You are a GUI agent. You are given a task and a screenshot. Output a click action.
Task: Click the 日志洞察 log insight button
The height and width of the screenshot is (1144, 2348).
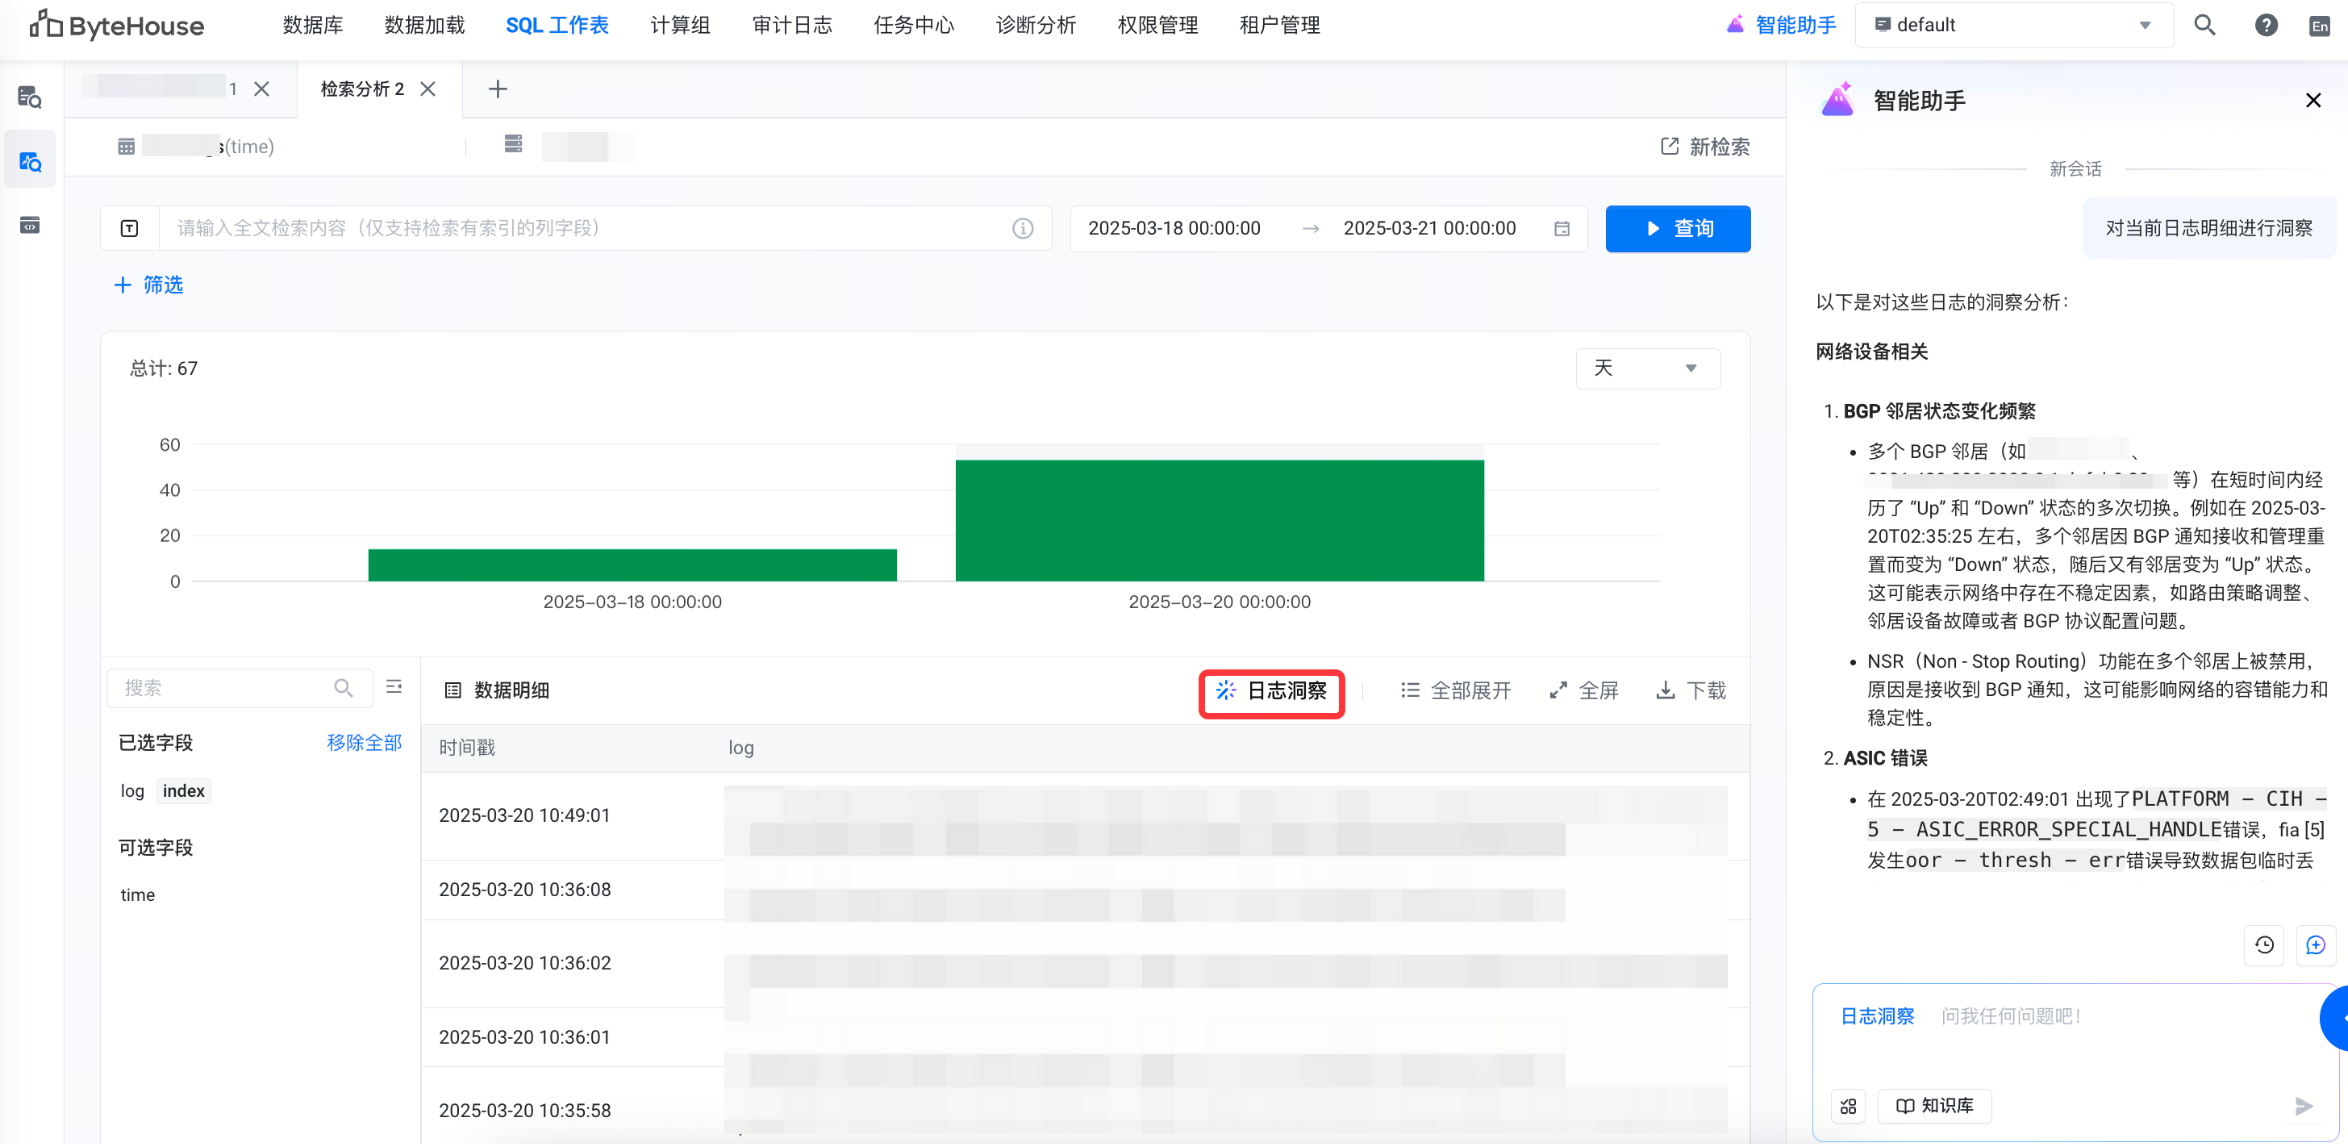(1271, 691)
